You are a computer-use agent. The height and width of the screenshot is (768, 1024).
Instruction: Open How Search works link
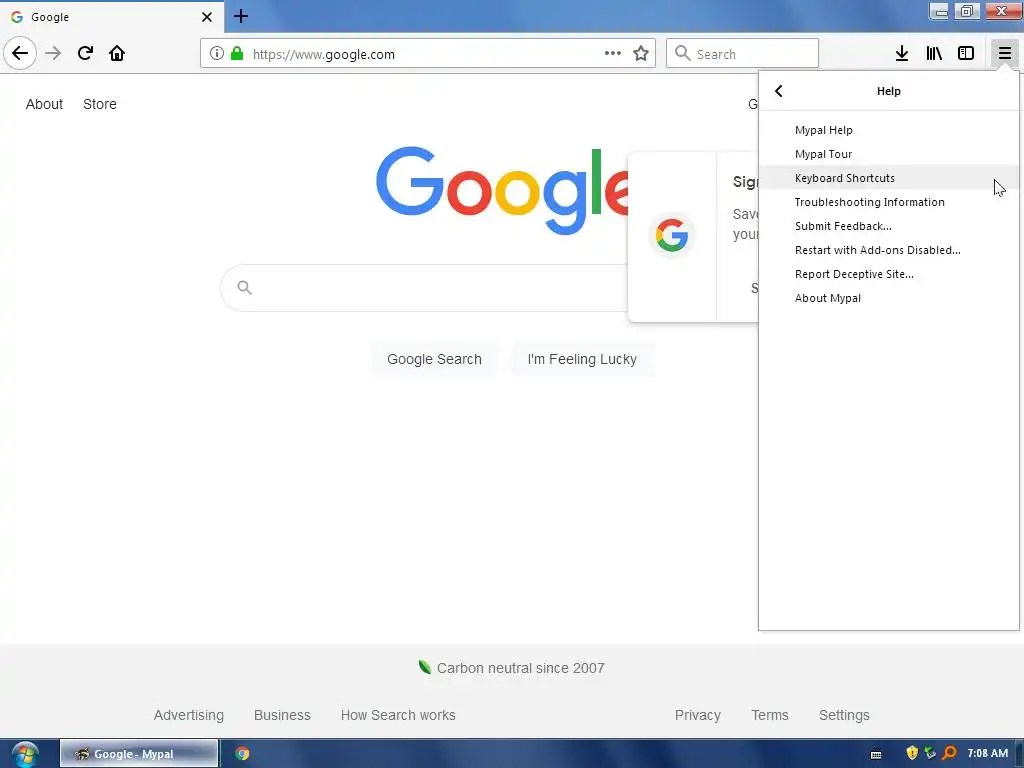(398, 715)
